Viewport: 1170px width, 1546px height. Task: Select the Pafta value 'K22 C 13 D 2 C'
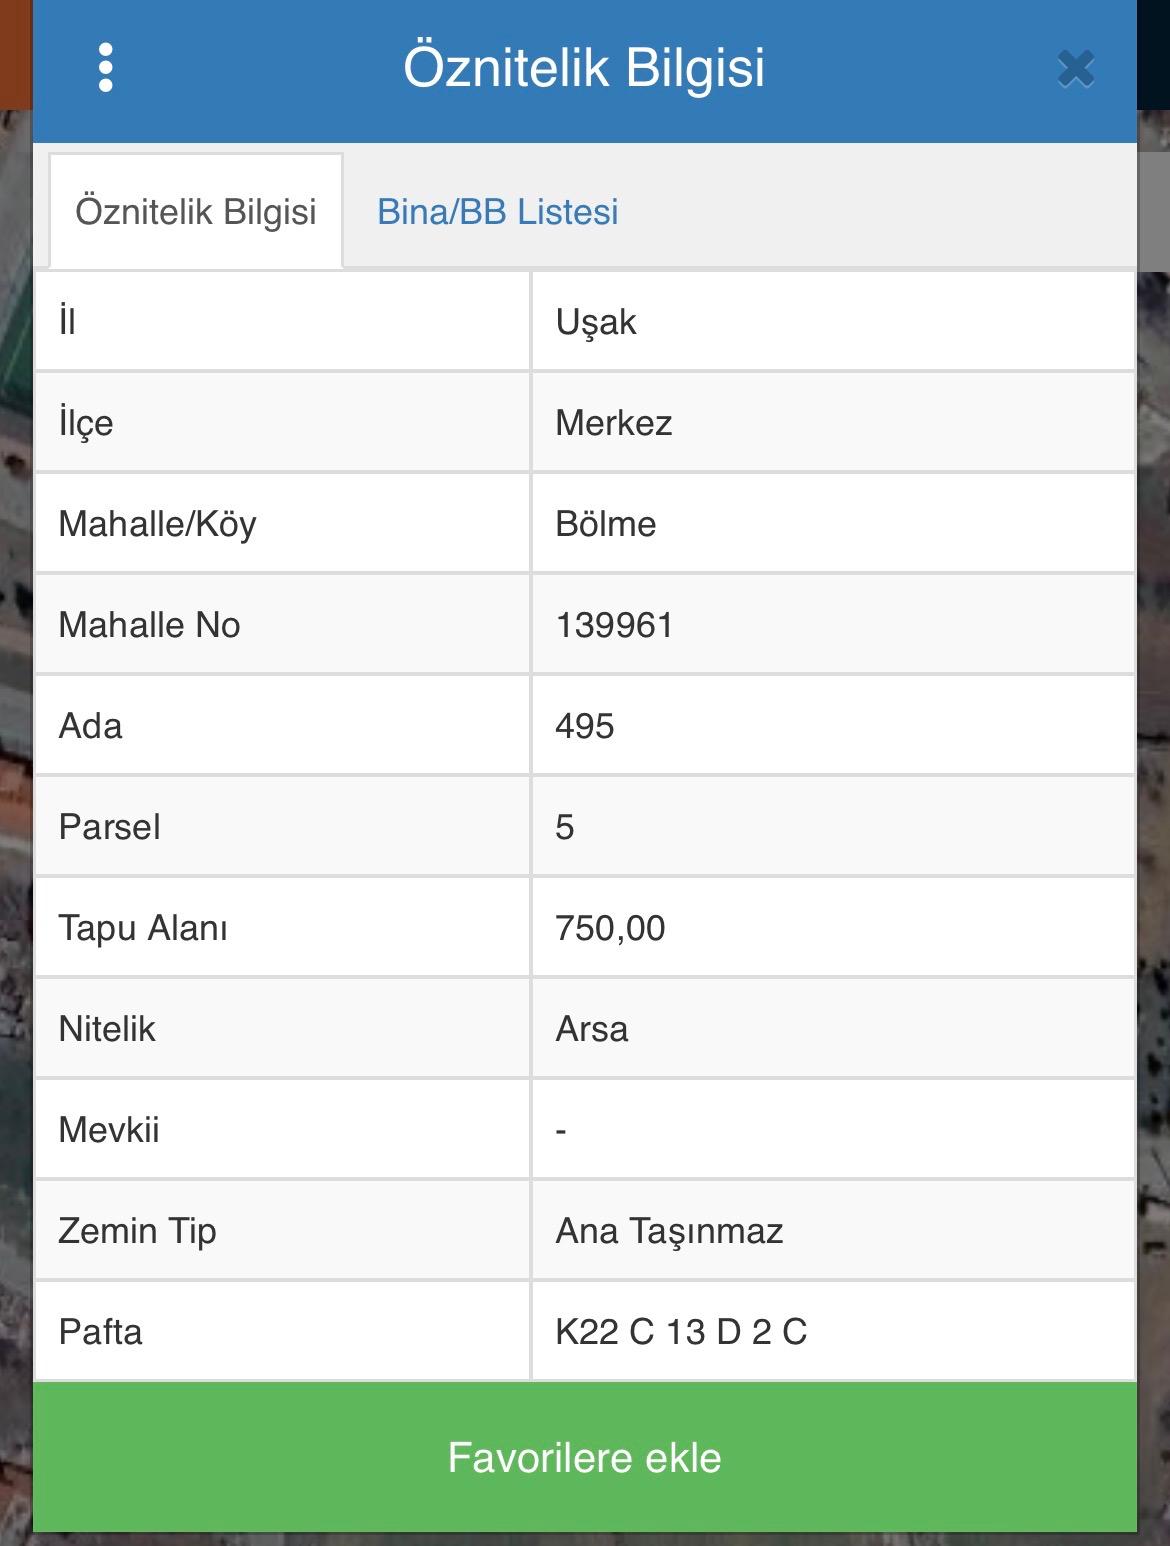click(x=682, y=1332)
